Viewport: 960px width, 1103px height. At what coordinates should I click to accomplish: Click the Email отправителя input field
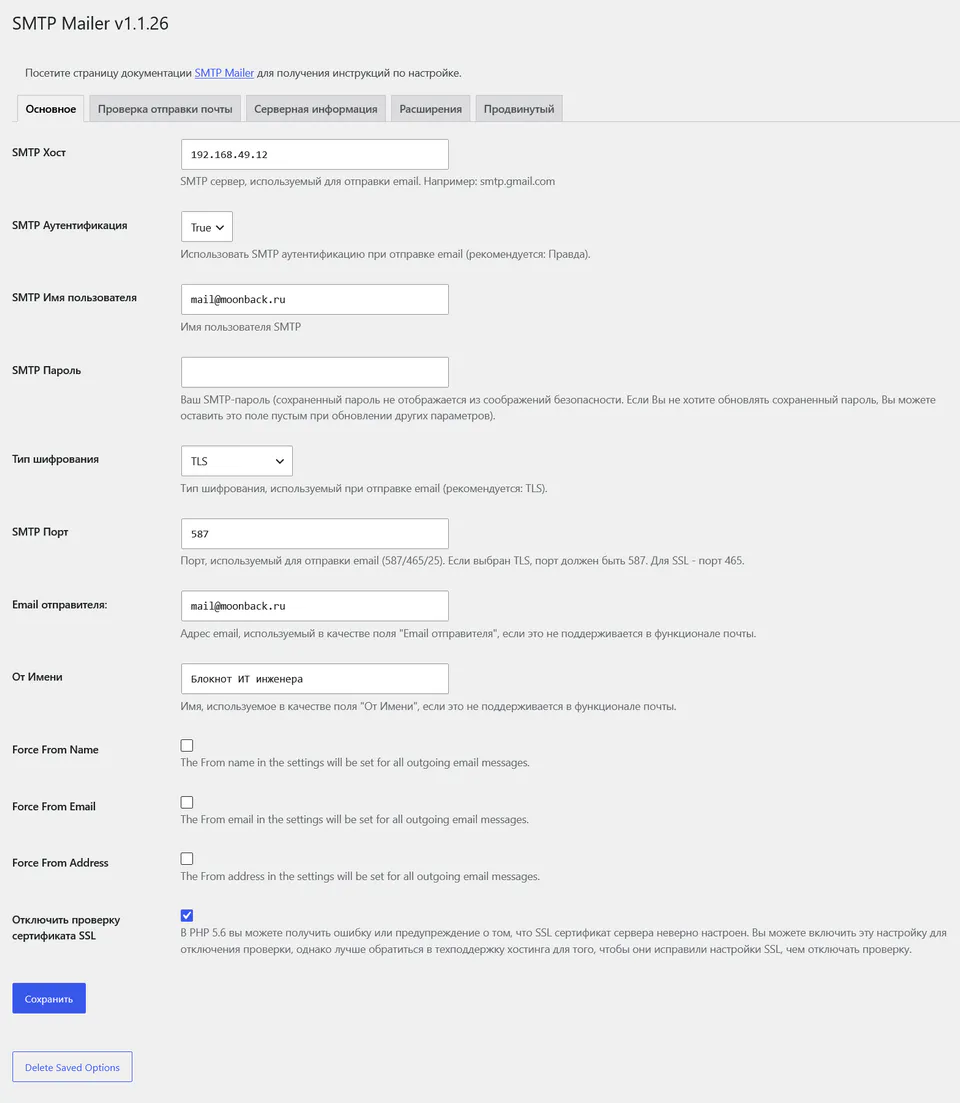click(x=314, y=606)
